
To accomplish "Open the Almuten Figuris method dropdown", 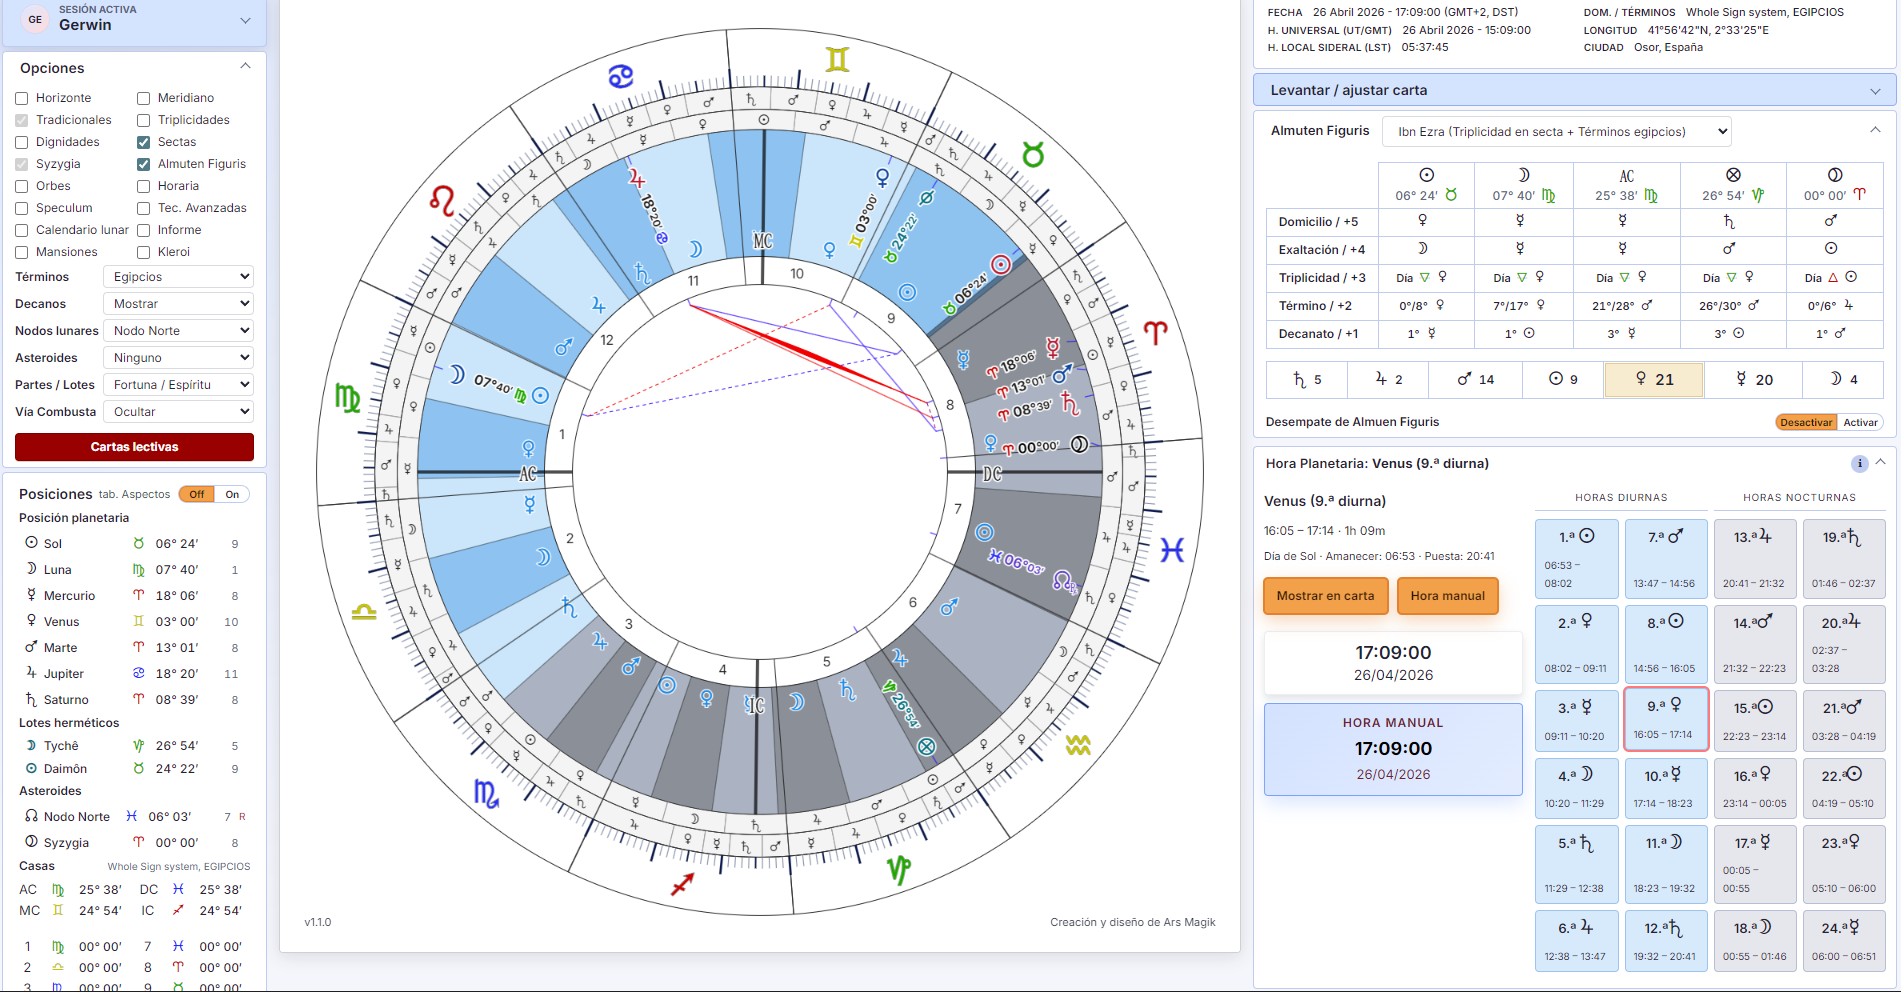I will [x=1557, y=132].
